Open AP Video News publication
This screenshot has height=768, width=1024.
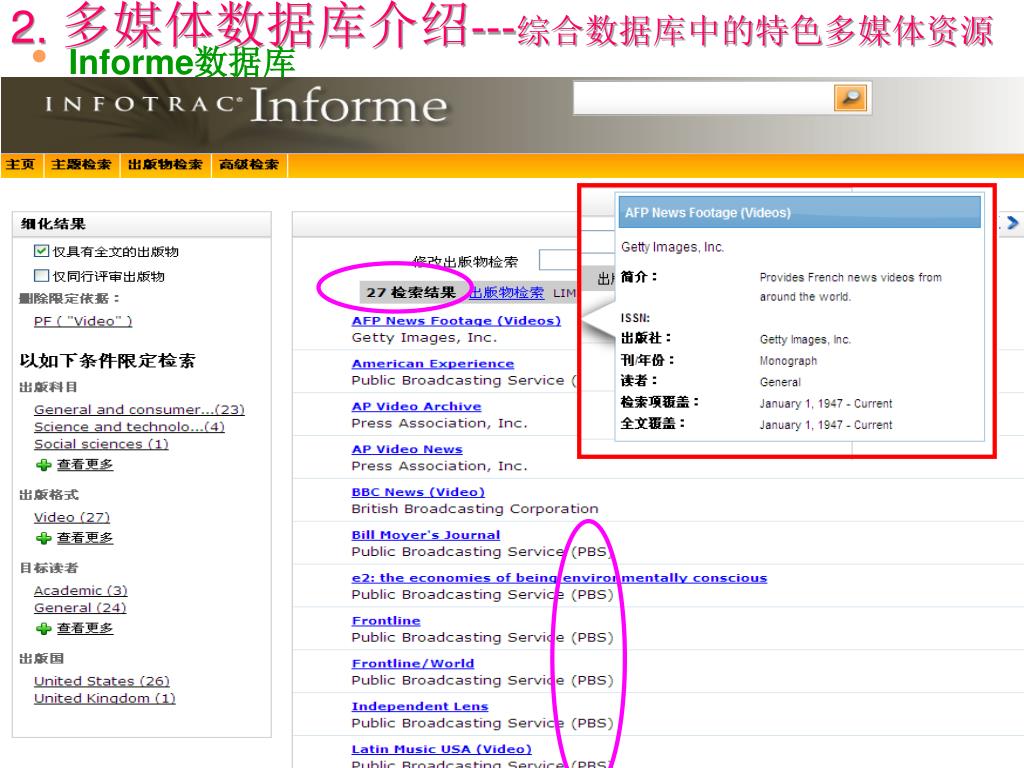[407, 449]
